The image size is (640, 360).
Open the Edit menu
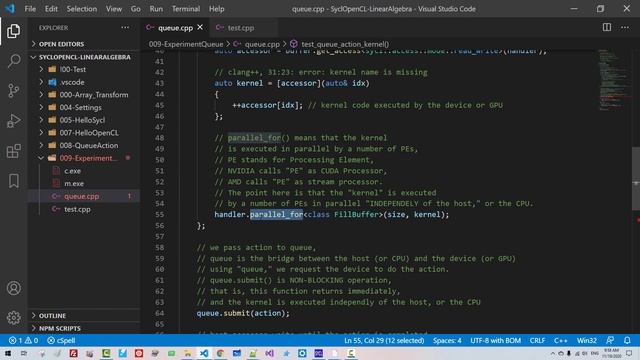(51, 9)
